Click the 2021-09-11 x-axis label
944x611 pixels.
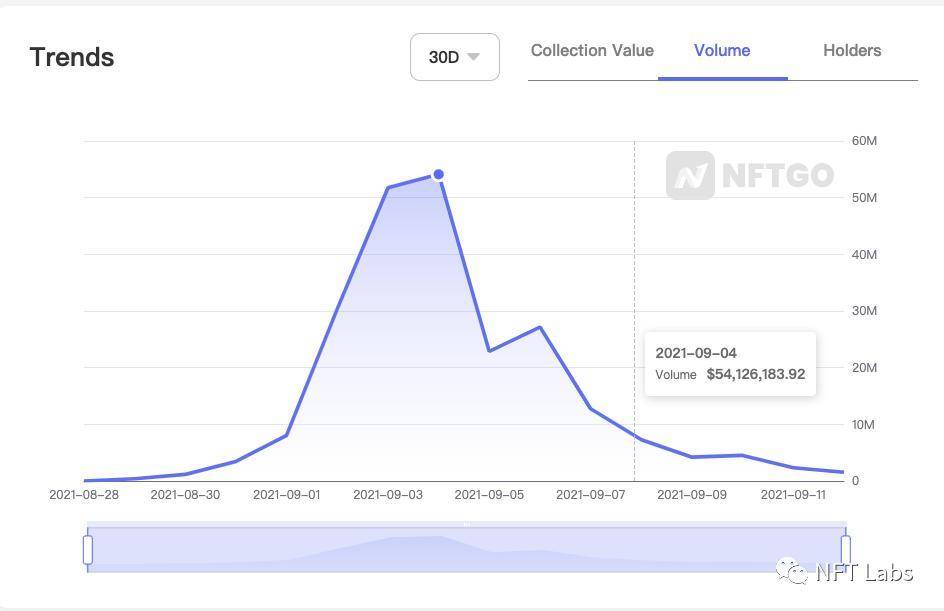[793, 495]
